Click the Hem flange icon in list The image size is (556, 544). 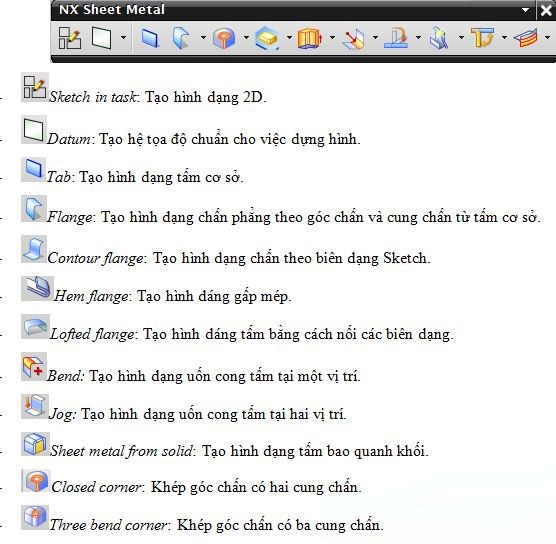click(x=37, y=288)
